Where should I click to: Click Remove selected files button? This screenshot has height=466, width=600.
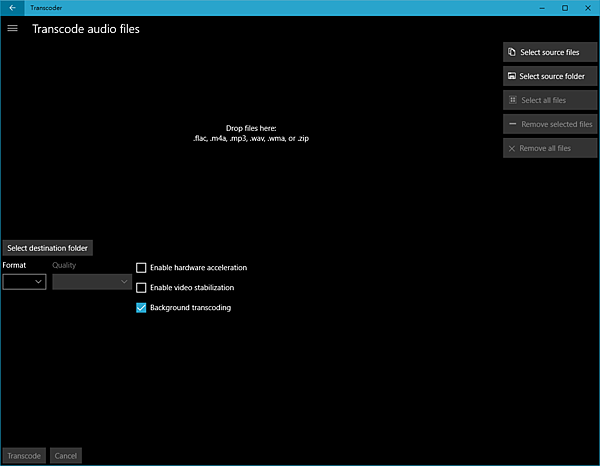pyautogui.click(x=549, y=124)
